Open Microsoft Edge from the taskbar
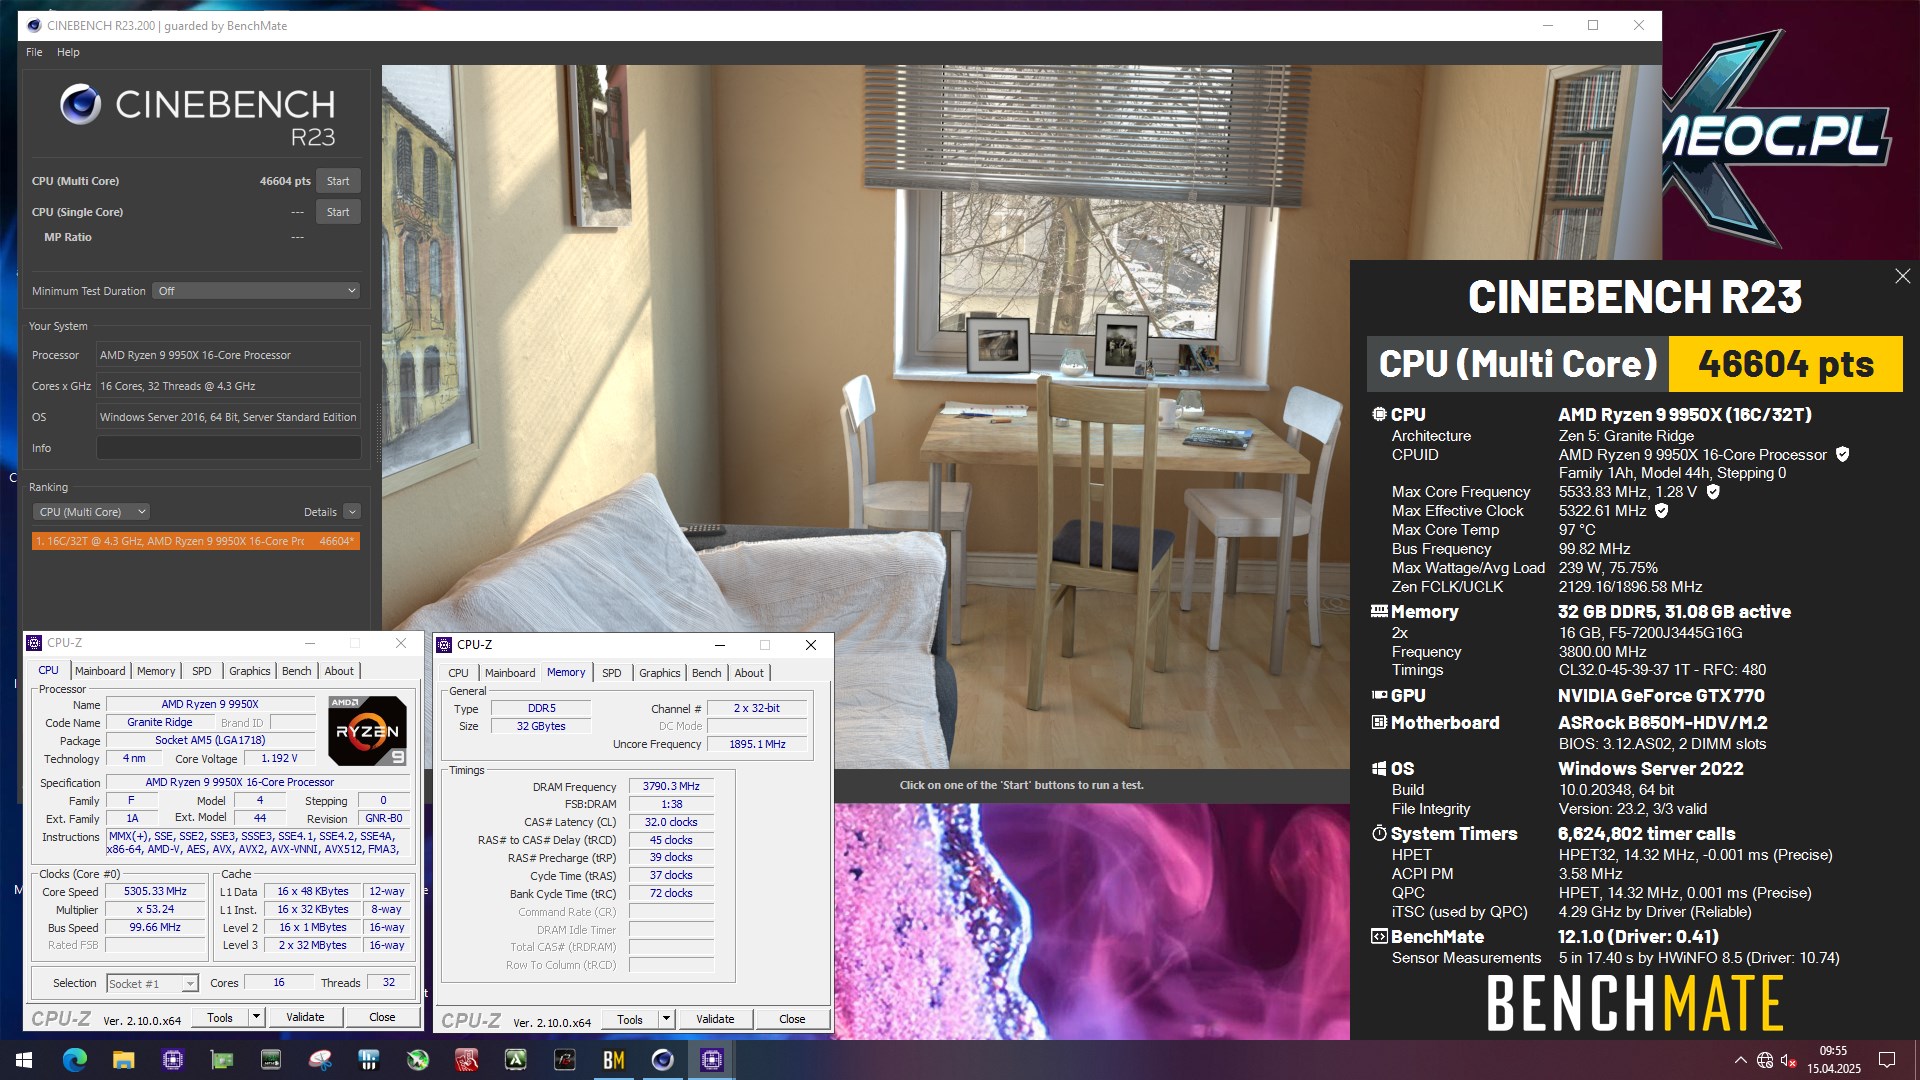This screenshot has width=1920, height=1080. point(75,1060)
